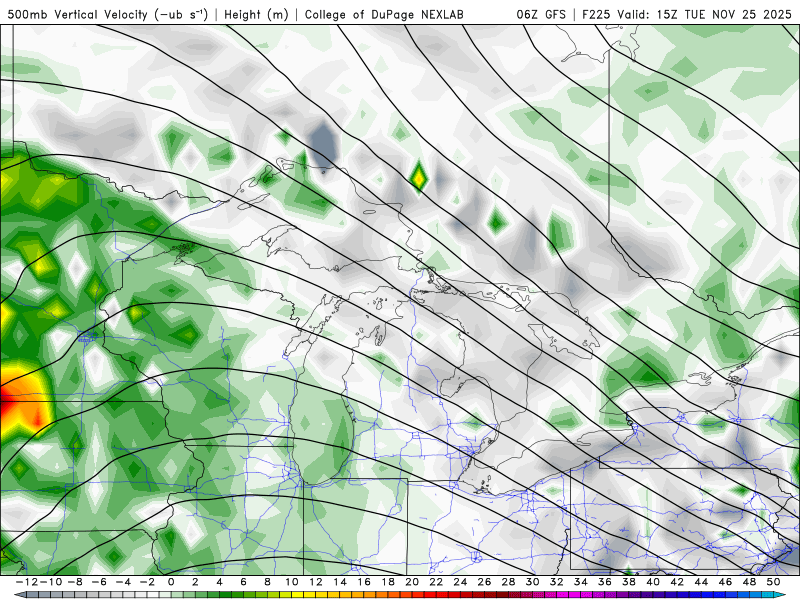Click the "06Z GFS" model run label
This screenshot has width=800, height=600.
541,15
